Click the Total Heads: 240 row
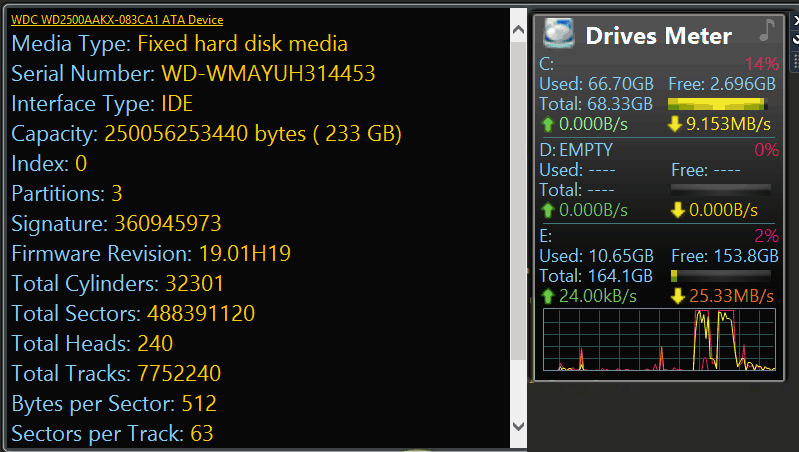Screen dimensions: 799x452 [92, 344]
